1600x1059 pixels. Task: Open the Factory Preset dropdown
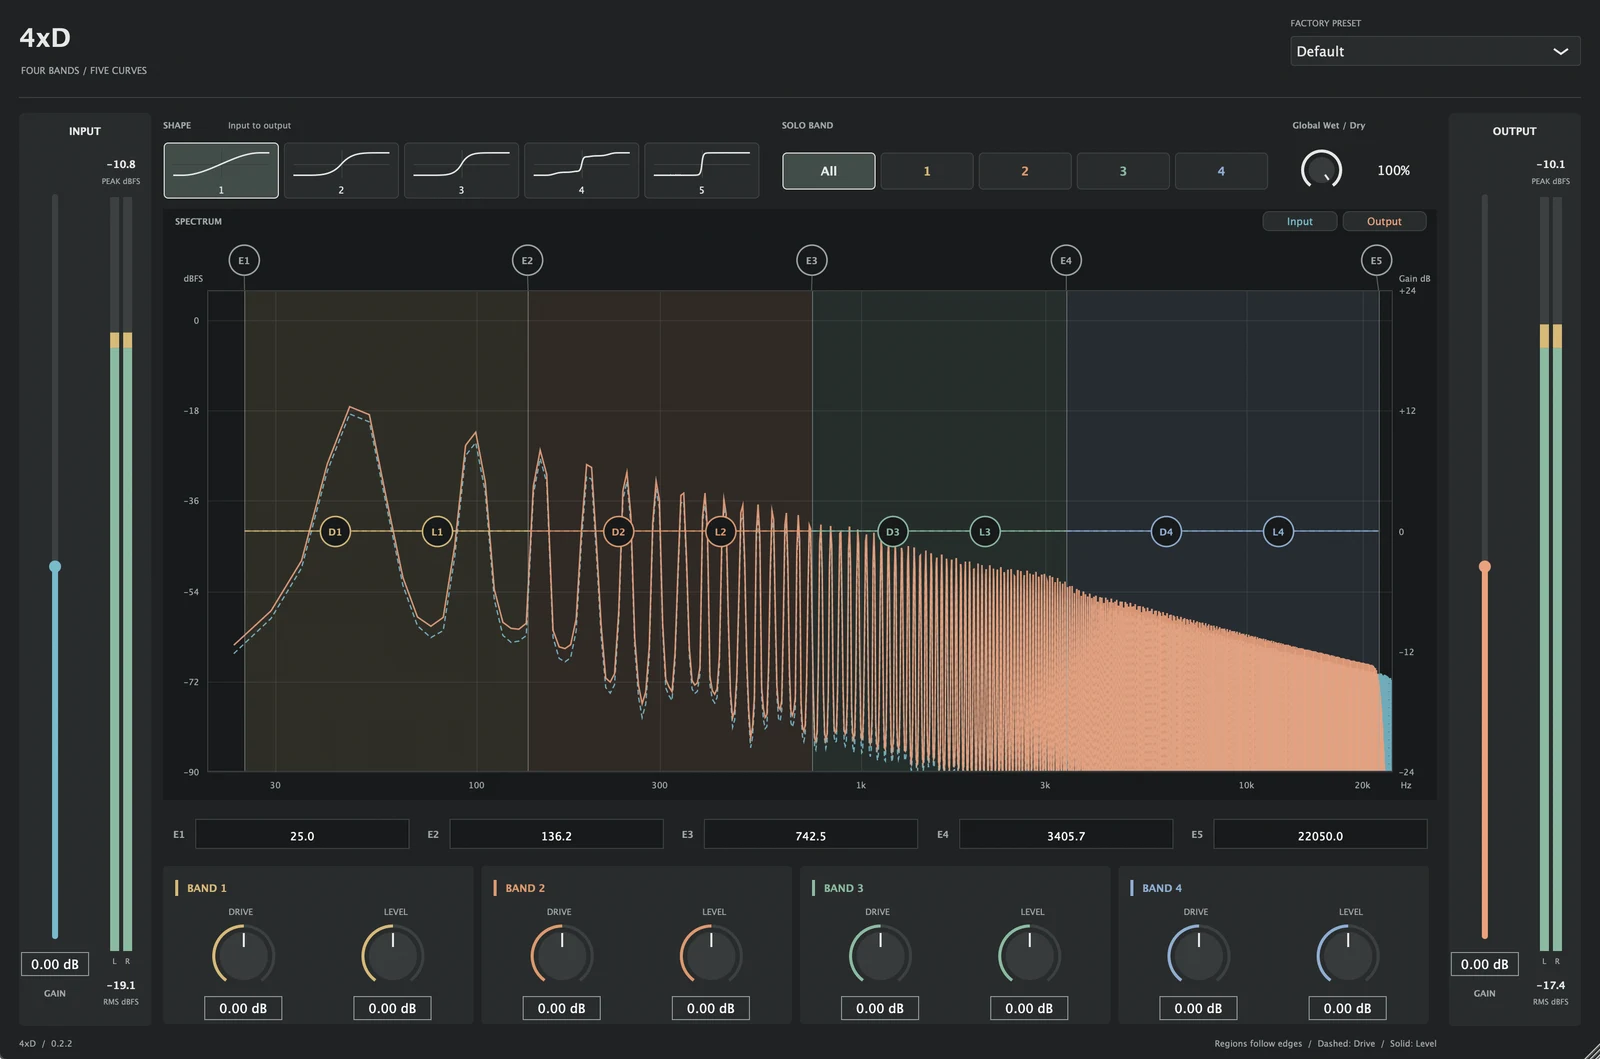pyautogui.click(x=1435, y=51)
